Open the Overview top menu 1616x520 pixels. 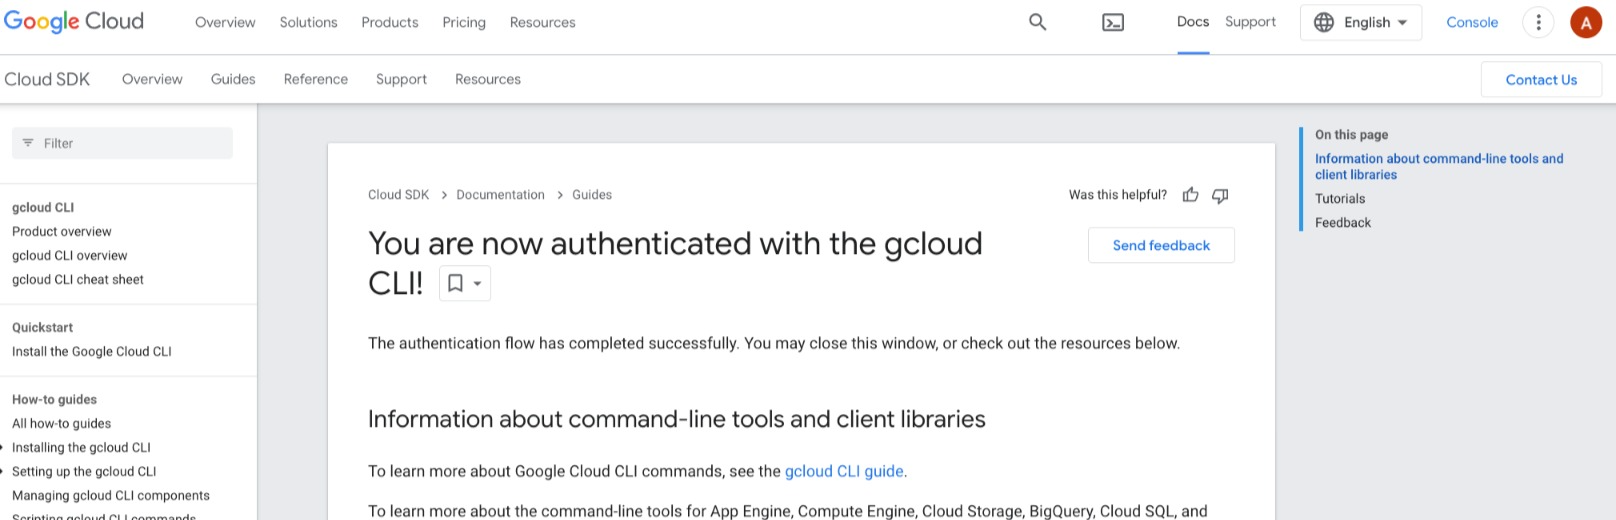click(x=225, y=22)
